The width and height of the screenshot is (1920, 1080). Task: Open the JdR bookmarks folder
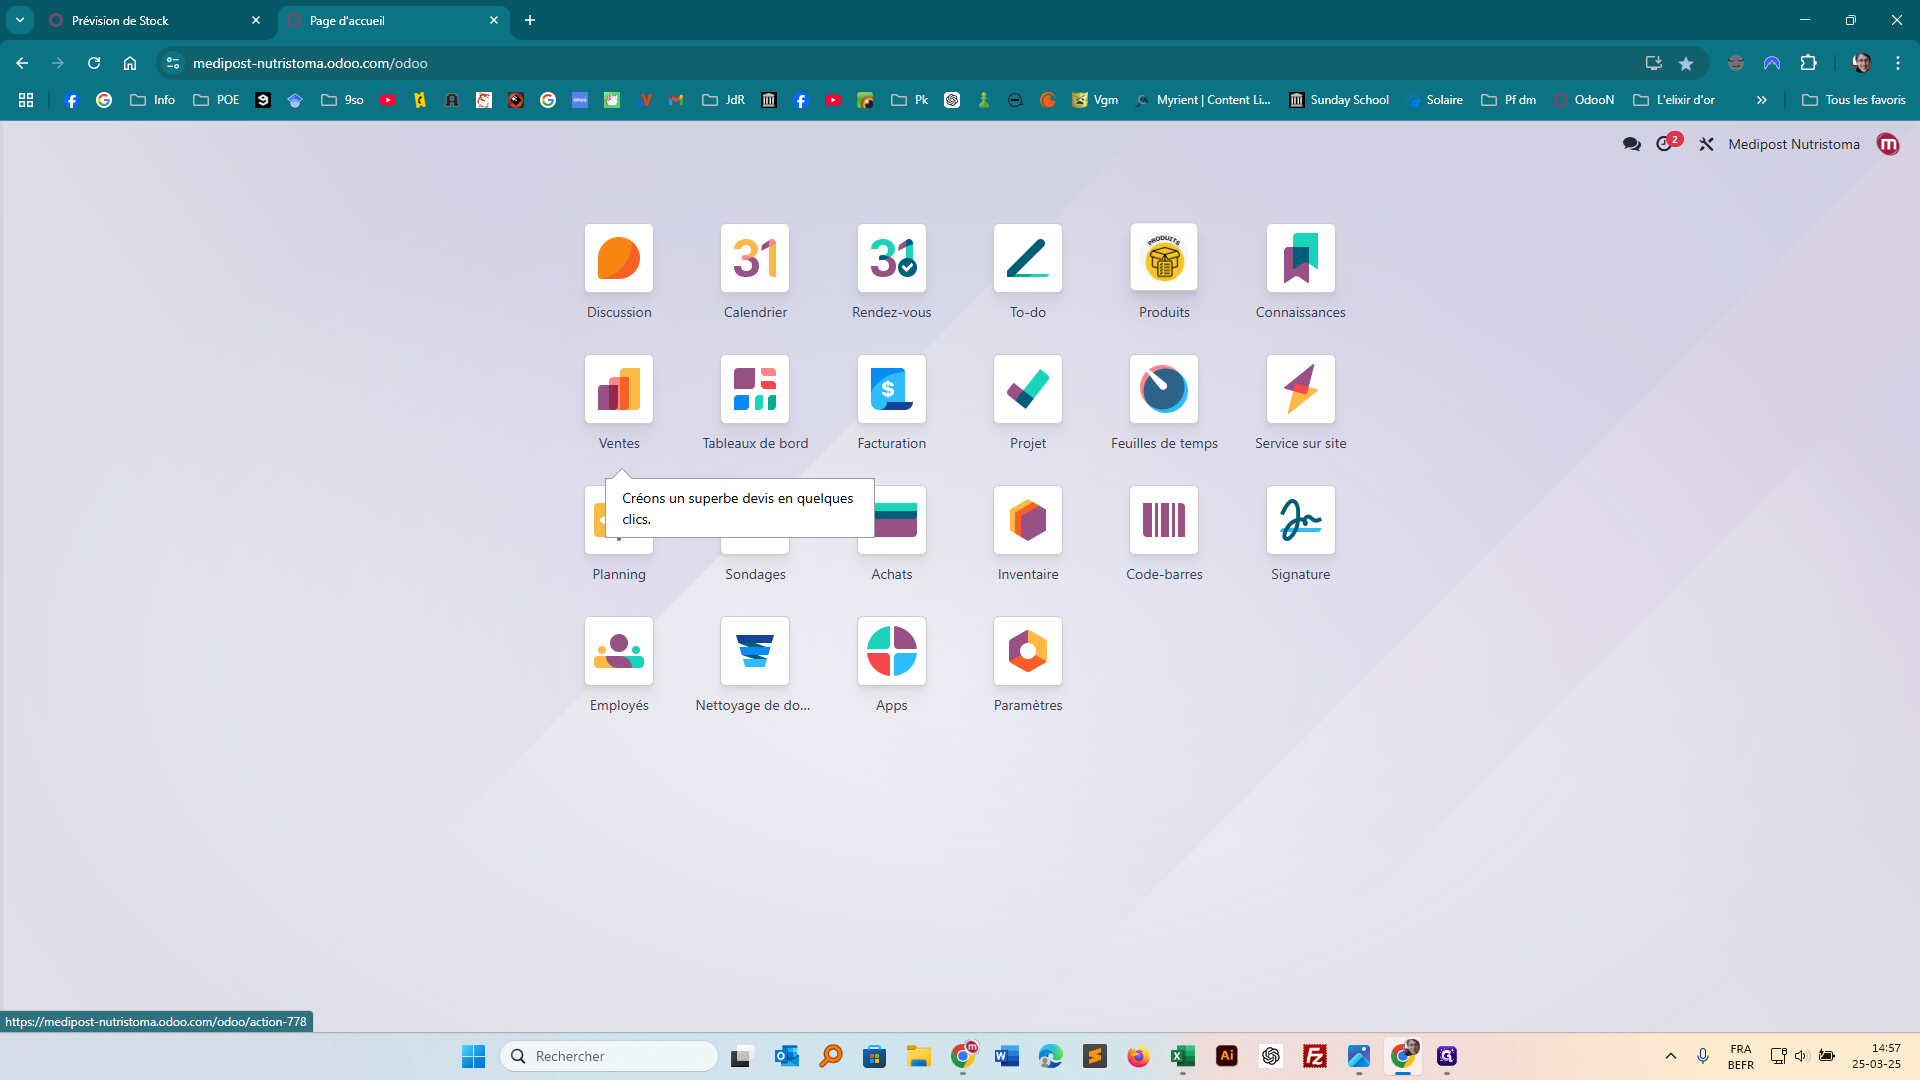click(x=723, y=100)
